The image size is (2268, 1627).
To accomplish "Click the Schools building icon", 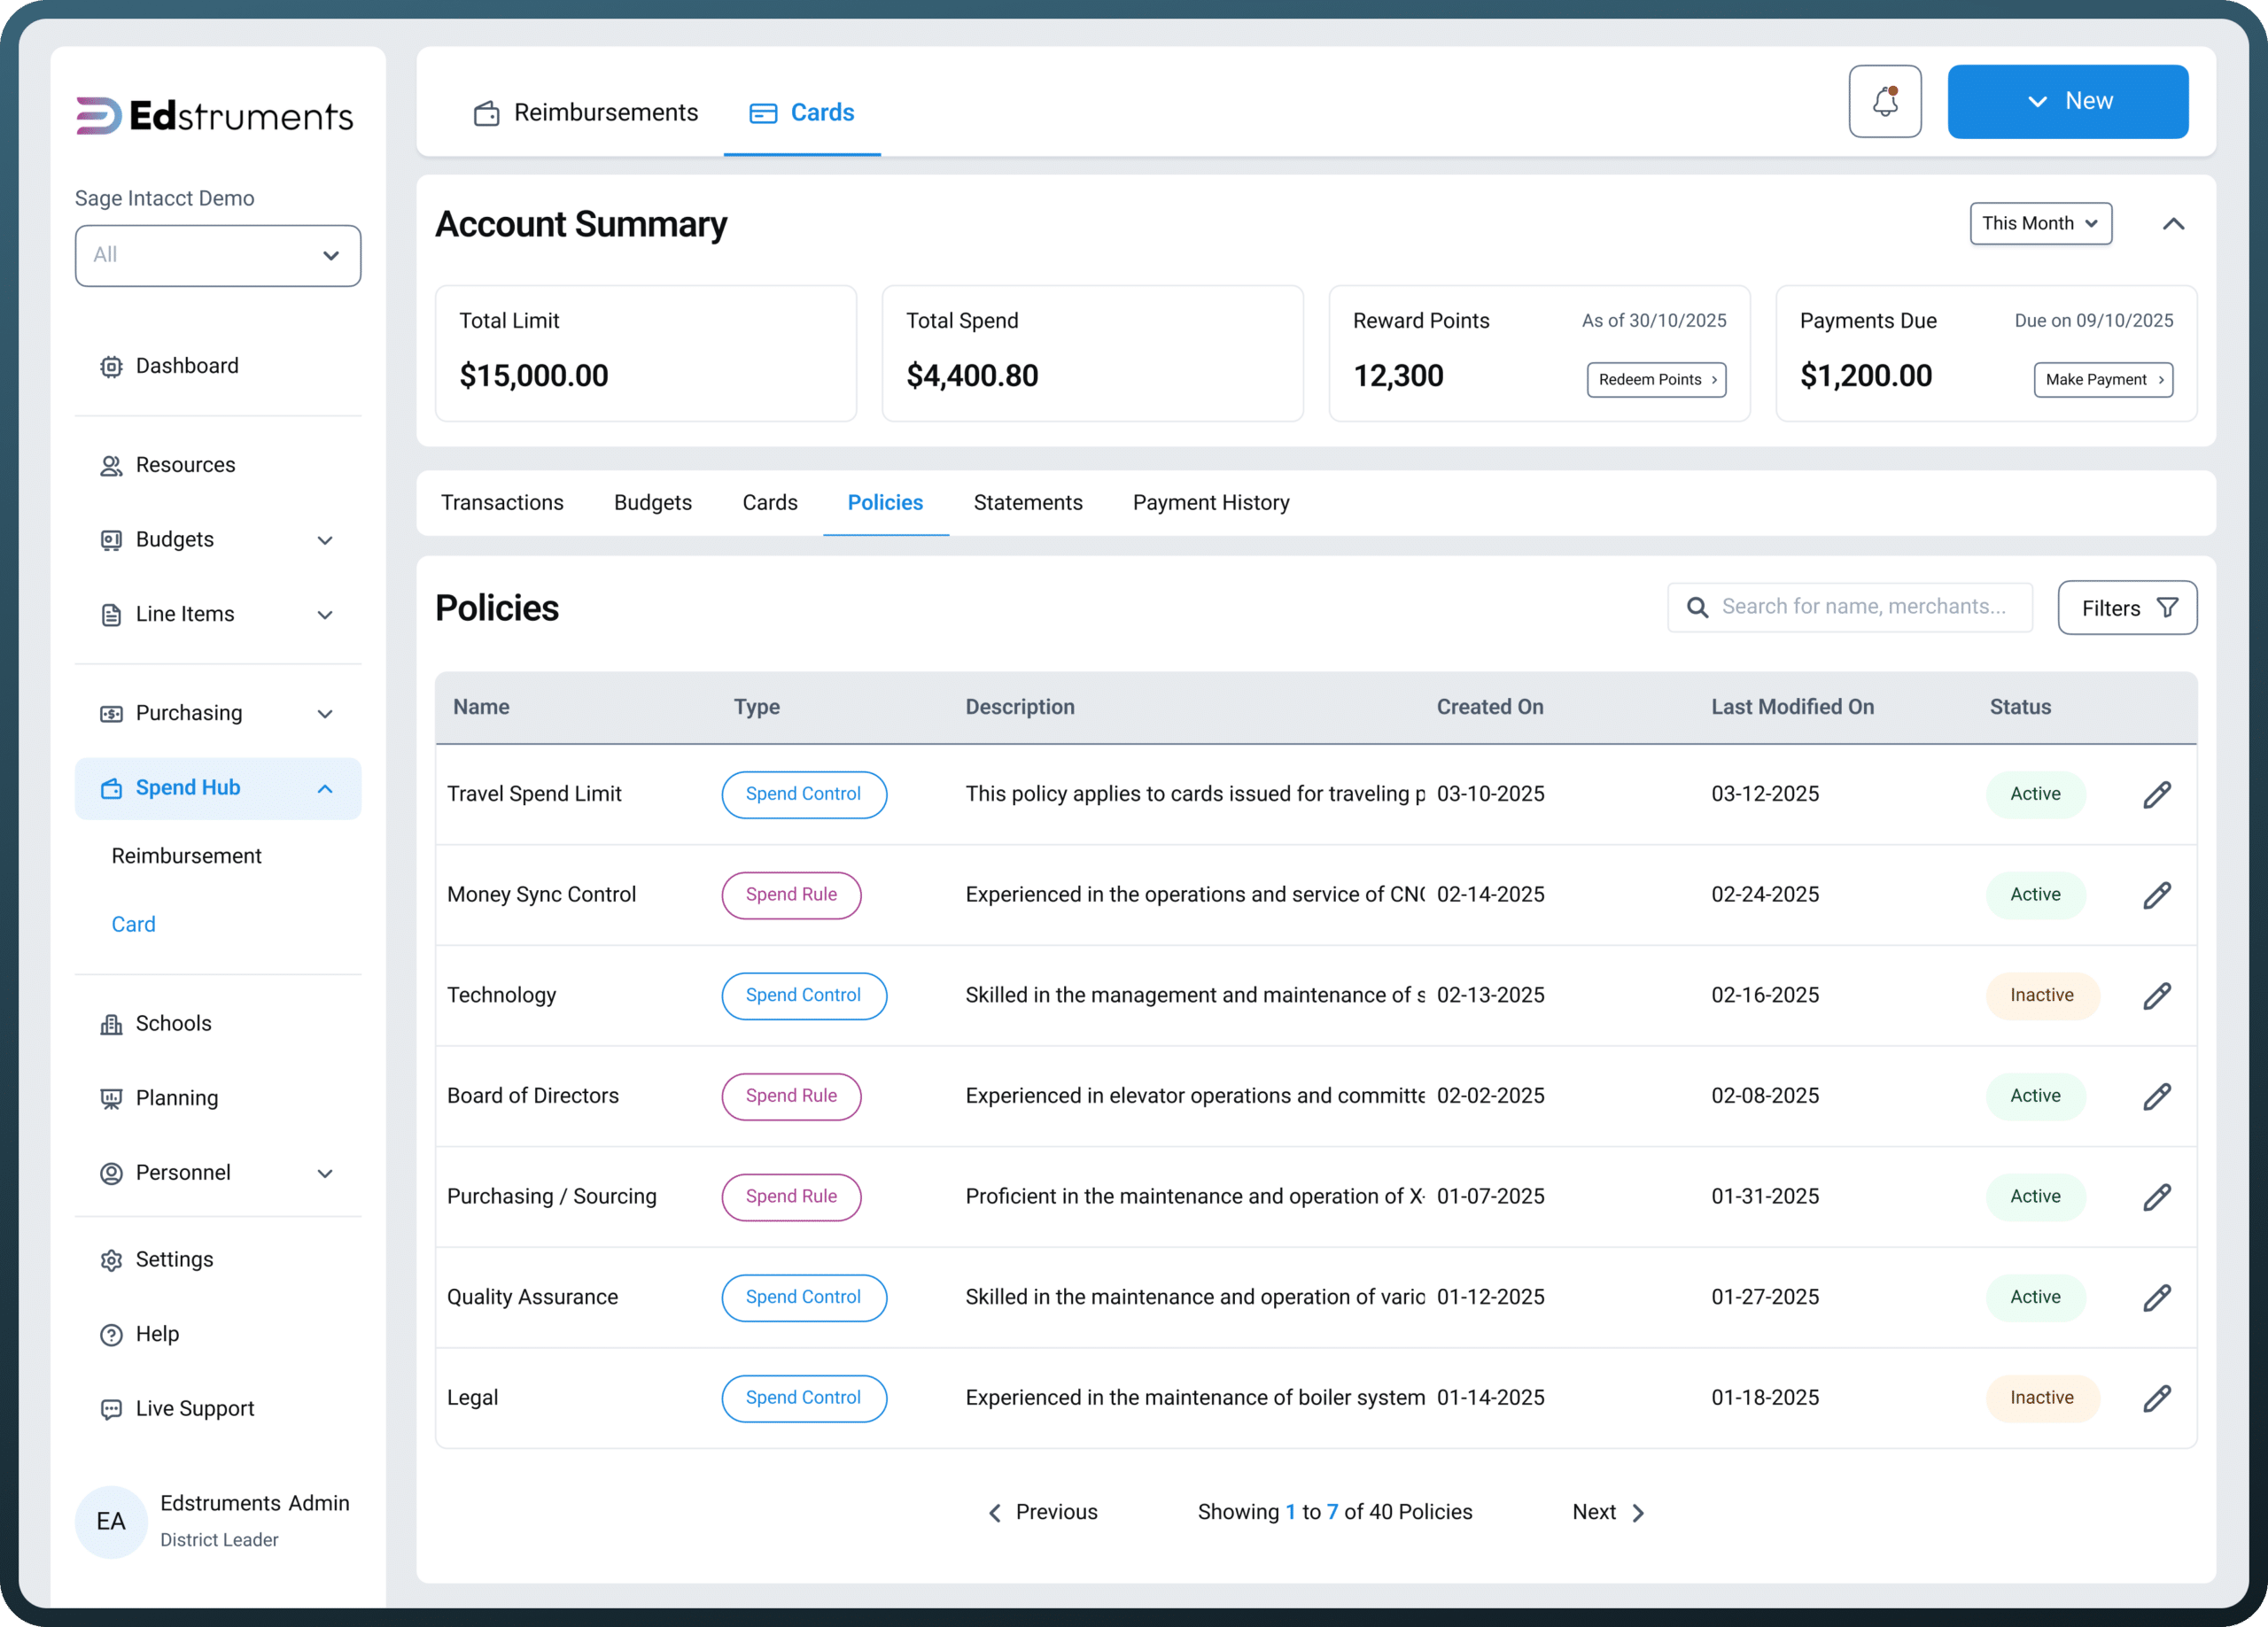I will tap(111, 1024).
